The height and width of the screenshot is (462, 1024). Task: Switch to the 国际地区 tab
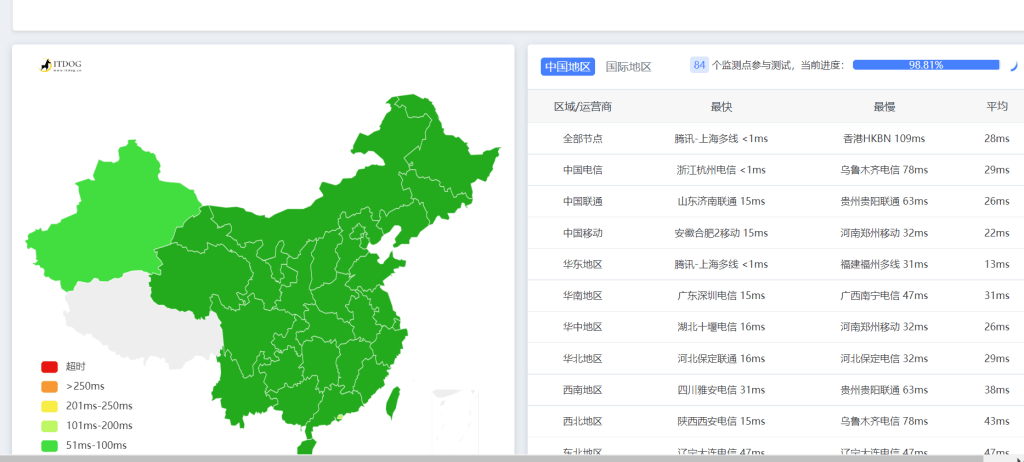tap(628, 66)
